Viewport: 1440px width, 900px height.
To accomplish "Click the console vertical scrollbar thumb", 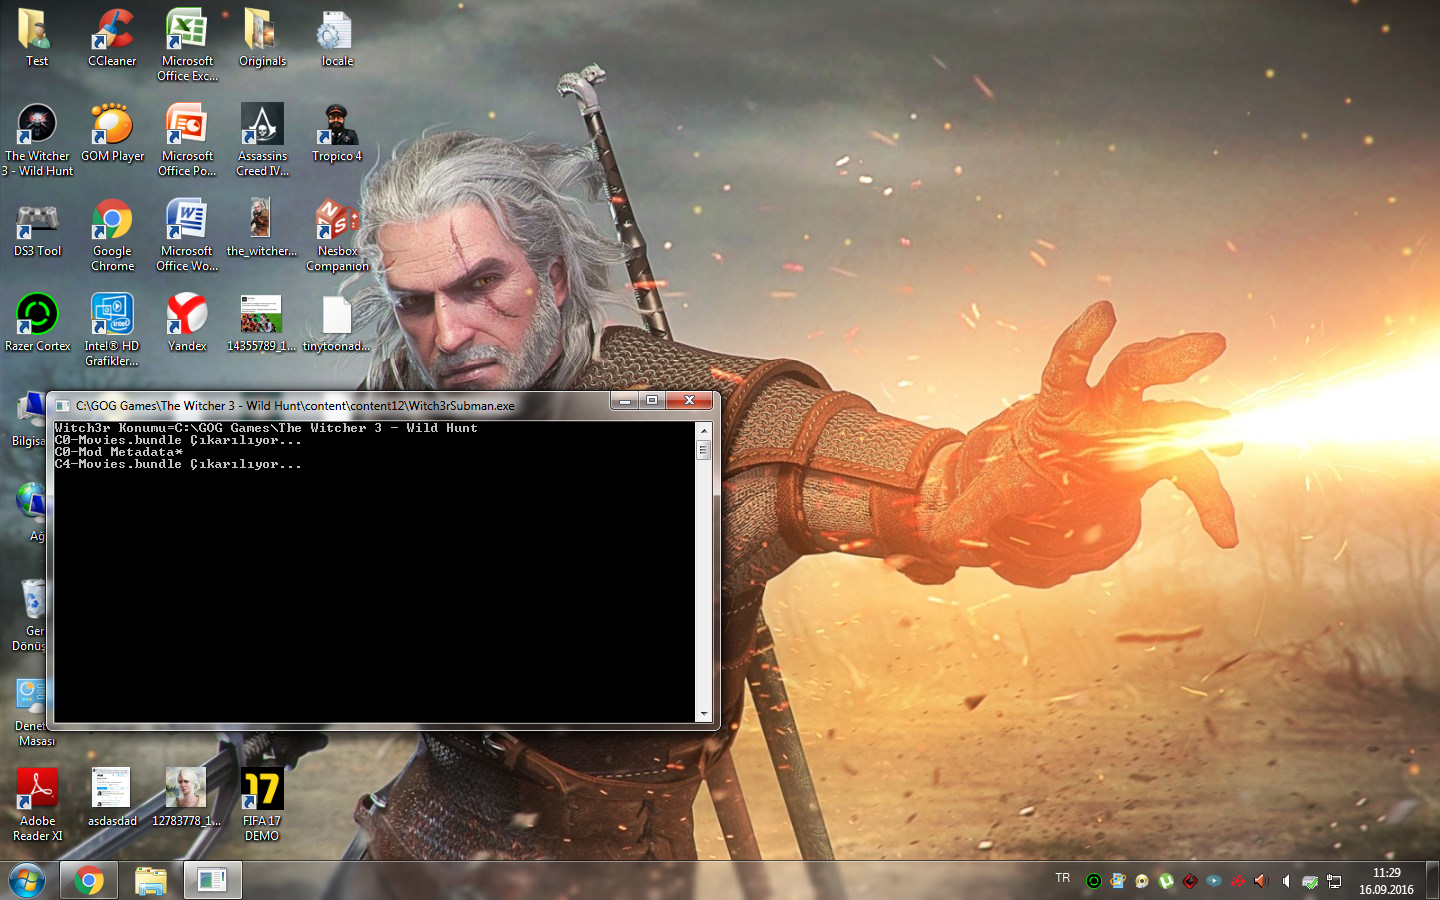I will [704, 449].
